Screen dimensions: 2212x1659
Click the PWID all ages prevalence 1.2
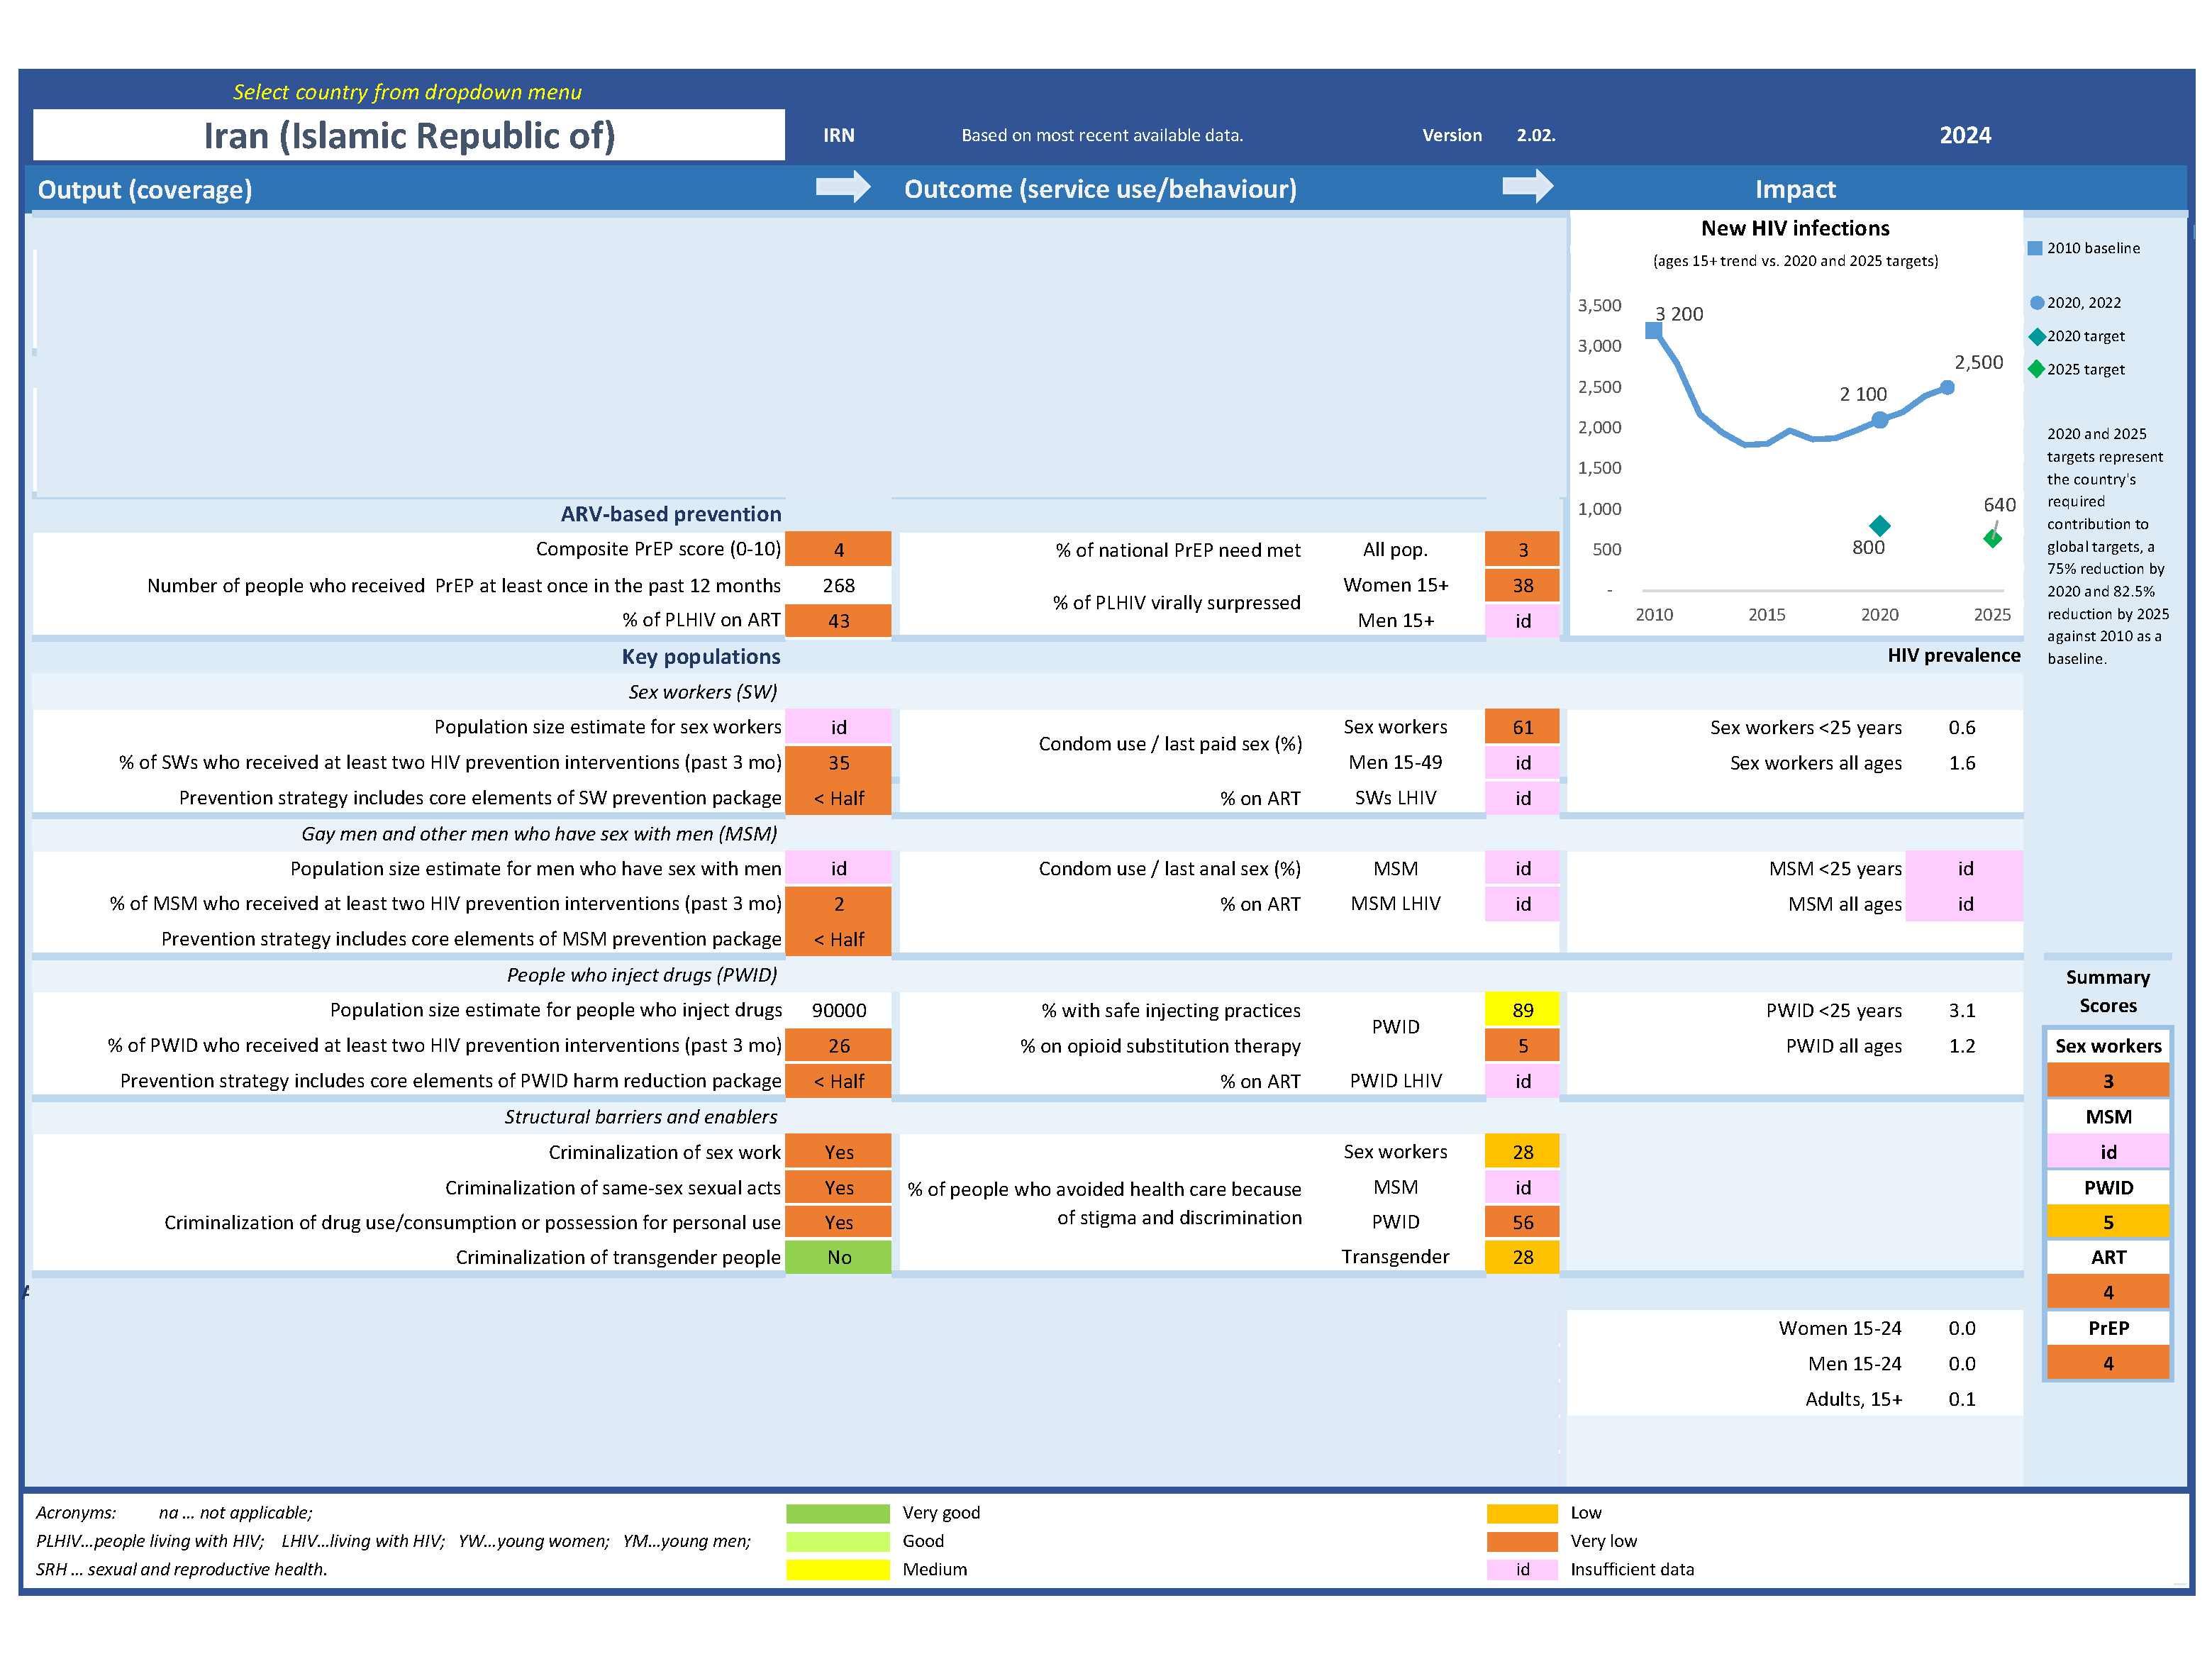(x=1962, y=1046)
